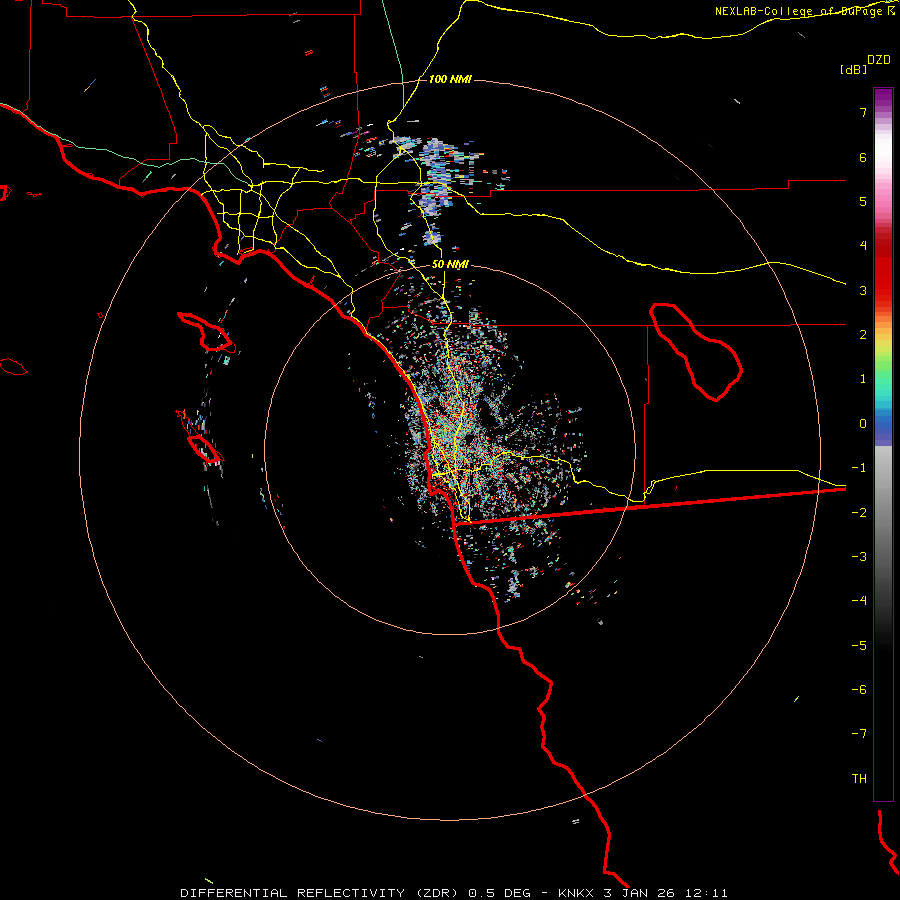The height and width of the screenshot is (900, 900).
Task: Click the Salton Sea red outline
Action: point(696,351)
